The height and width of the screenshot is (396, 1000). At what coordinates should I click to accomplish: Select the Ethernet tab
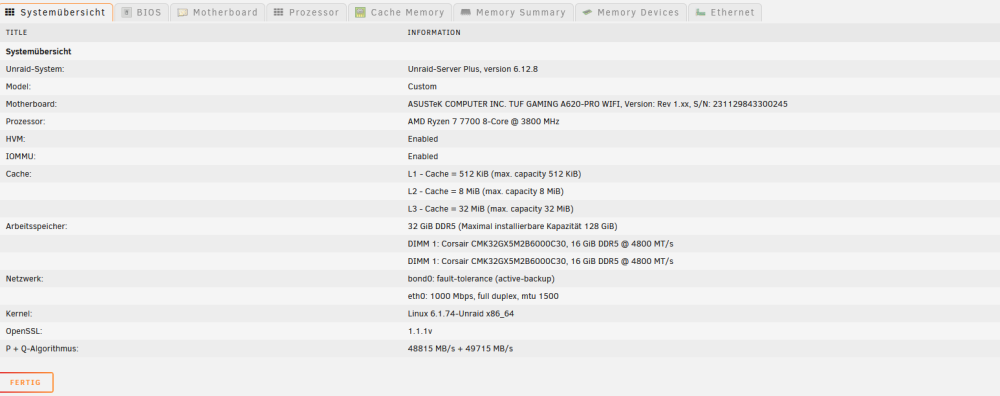click(x=724, y=12)
